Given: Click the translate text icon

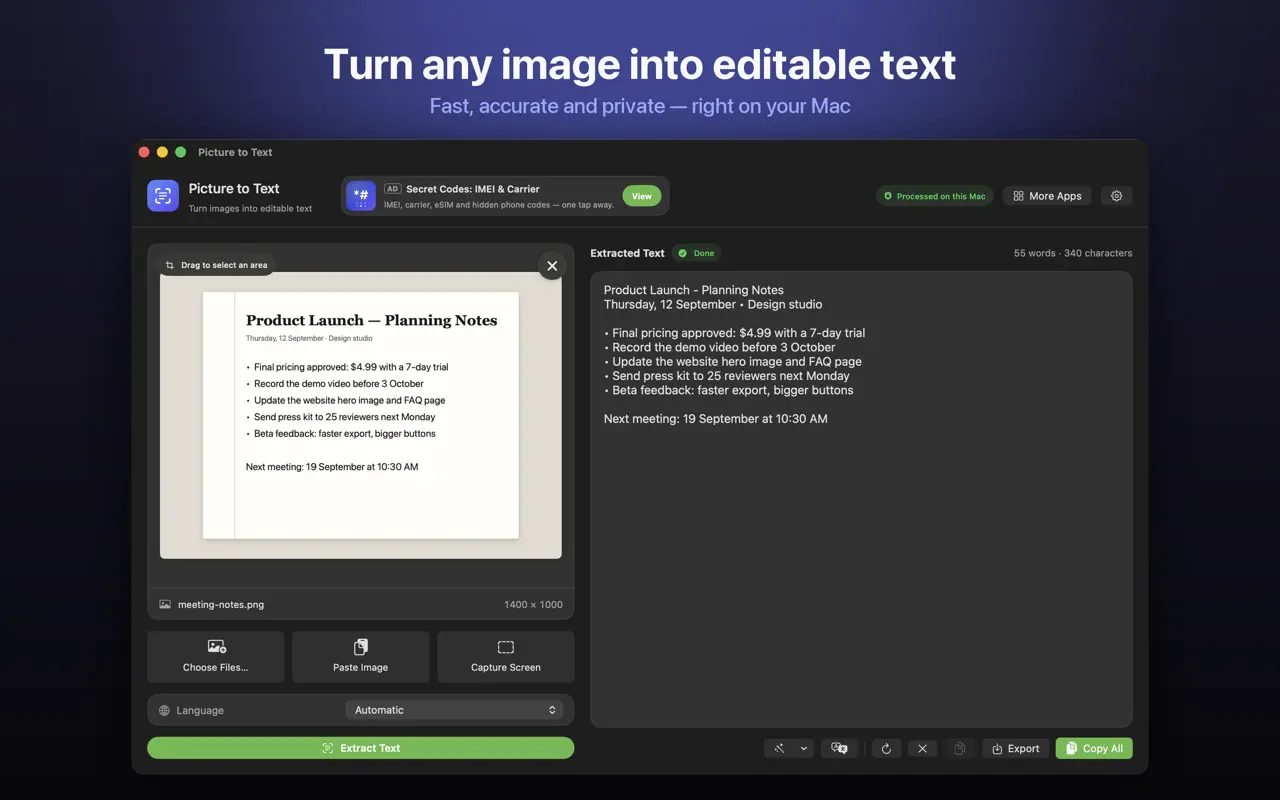Looking at the screenshot, I should coord(840,748).
